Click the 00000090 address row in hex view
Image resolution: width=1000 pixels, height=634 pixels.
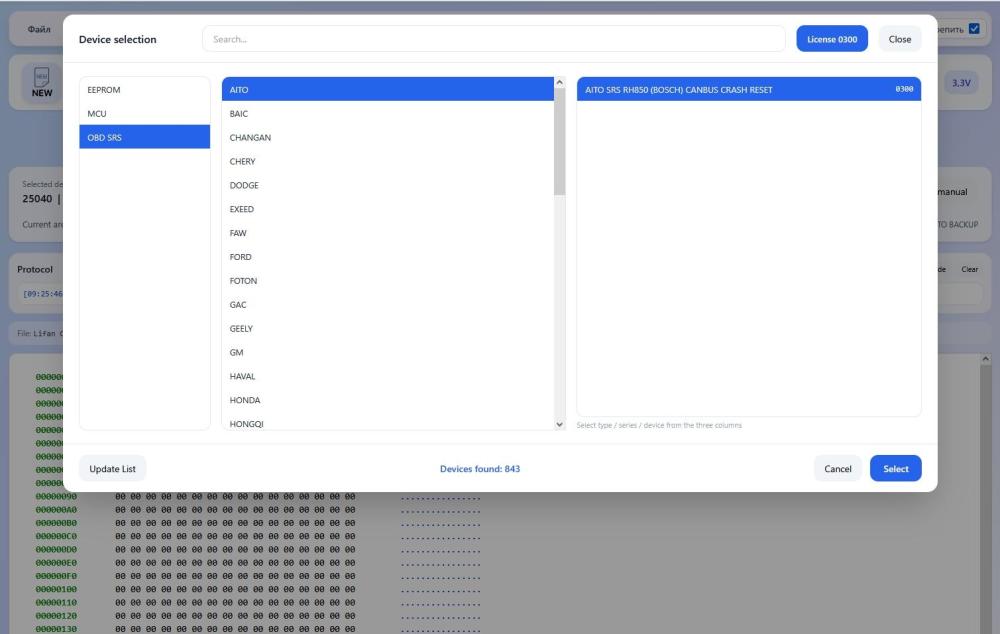click(x=56, y=496)
